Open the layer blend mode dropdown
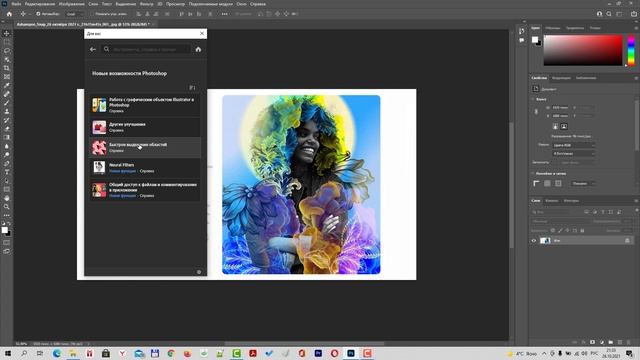This screenshot has width=640, height=360. coord(560,221)
